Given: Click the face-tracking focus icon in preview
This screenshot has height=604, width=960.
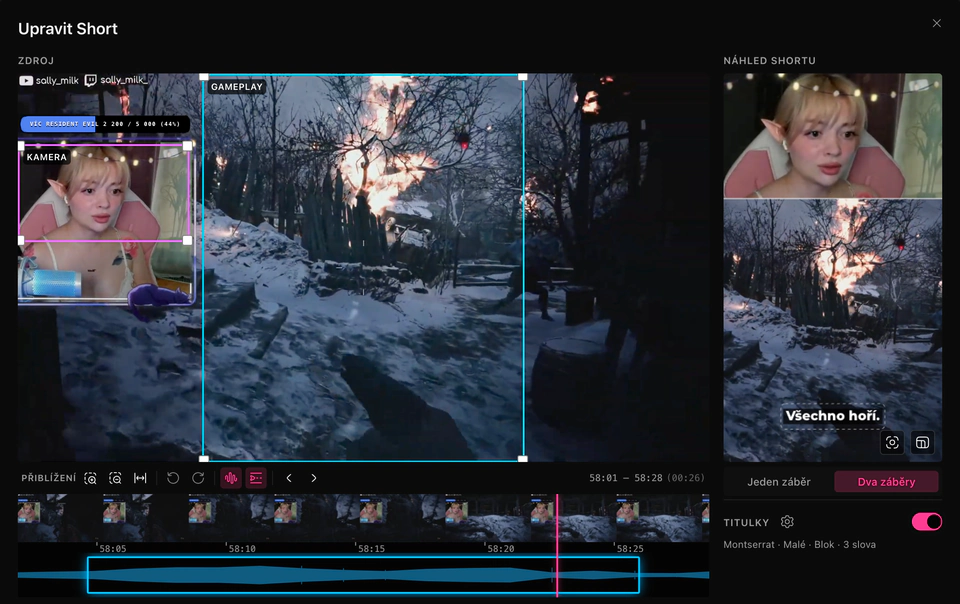Looking at the screenshot, I should click(x=892, y=442).
